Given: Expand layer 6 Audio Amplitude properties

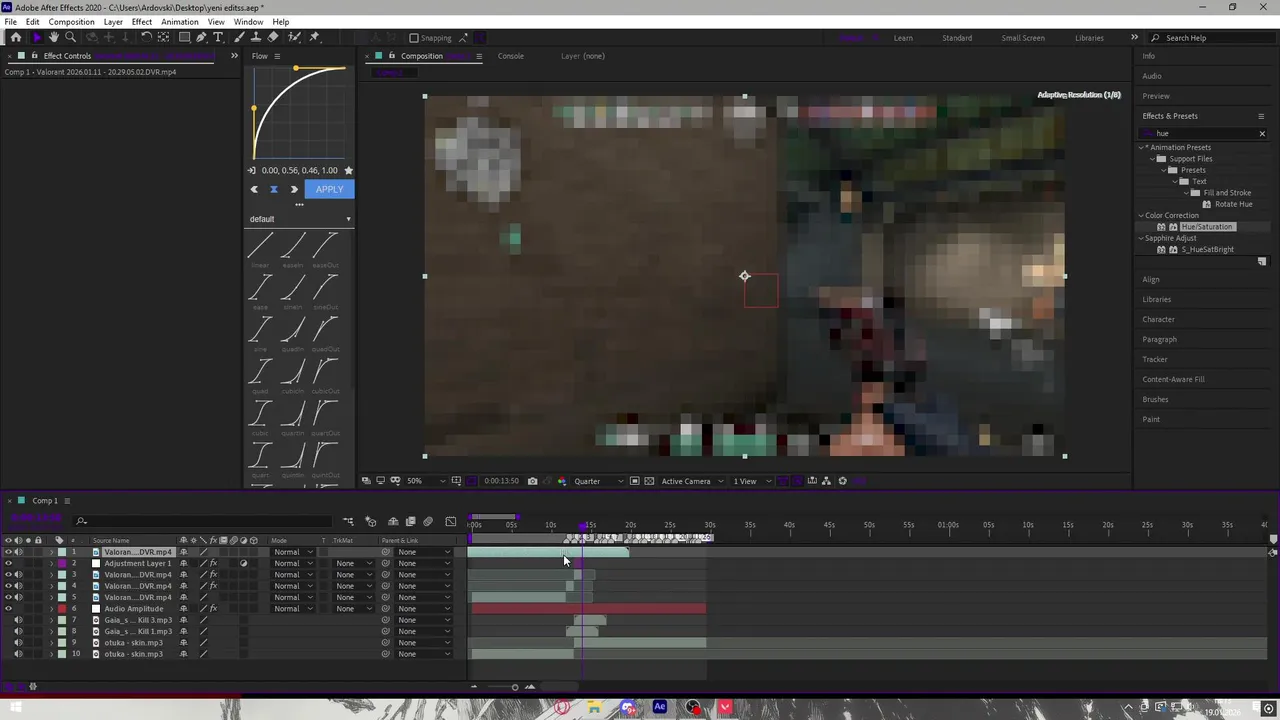Looking at the screenshot, I should pos(51,609).
